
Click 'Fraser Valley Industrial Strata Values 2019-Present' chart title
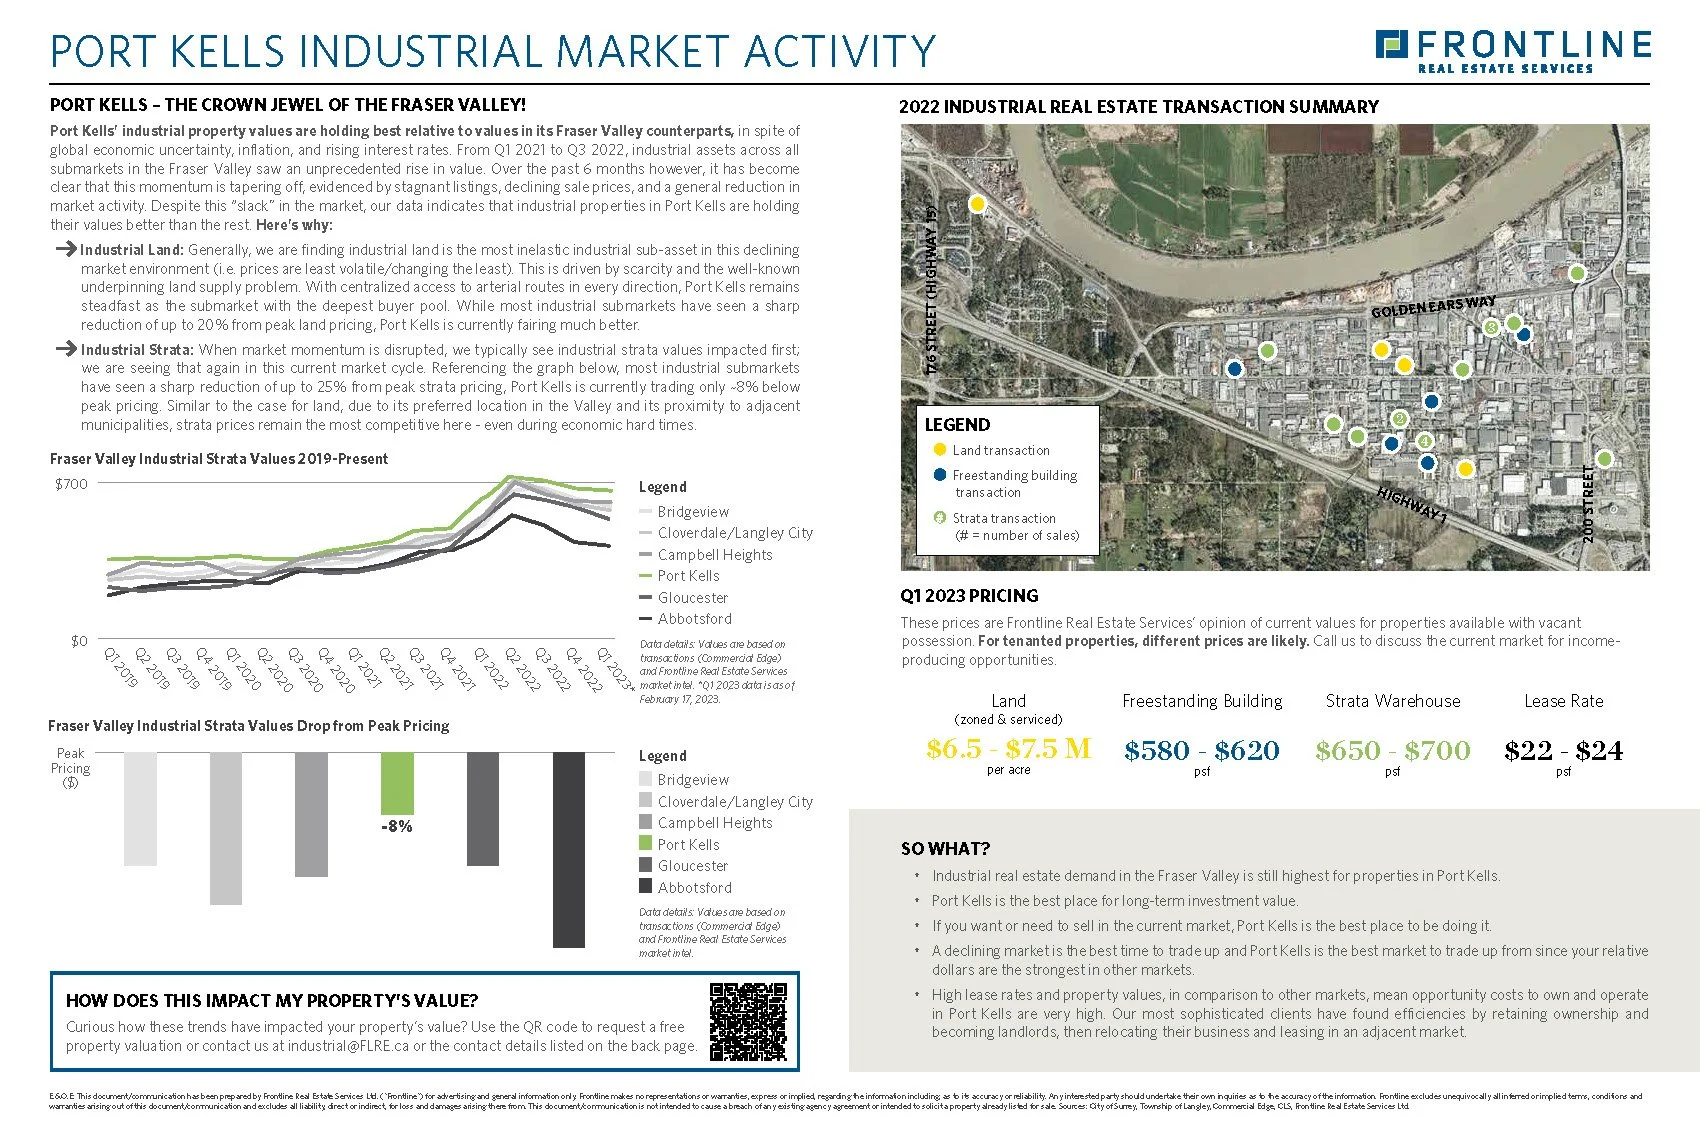(219, 459)
